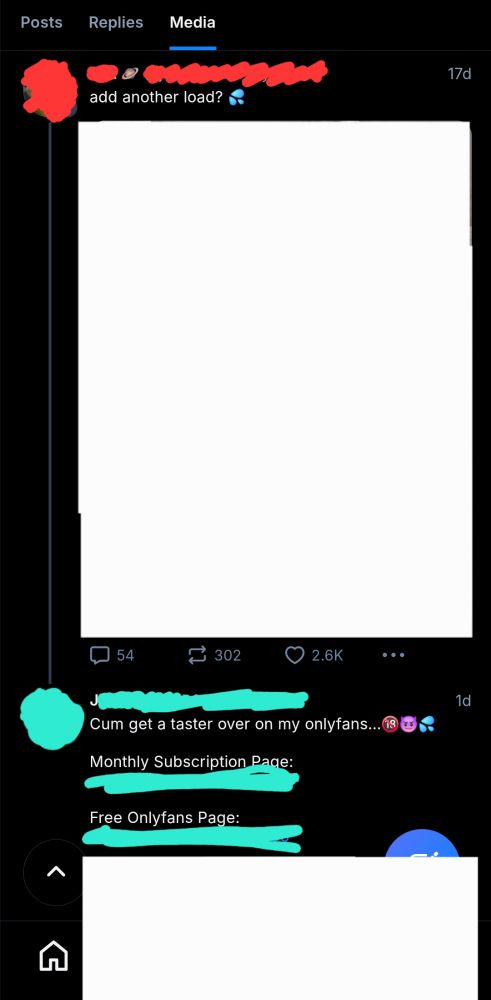Image resolution: width=491 pixels, height=1000 pixels.
Task: Tap the scroll-to-top chevron button
Action: 55,871
